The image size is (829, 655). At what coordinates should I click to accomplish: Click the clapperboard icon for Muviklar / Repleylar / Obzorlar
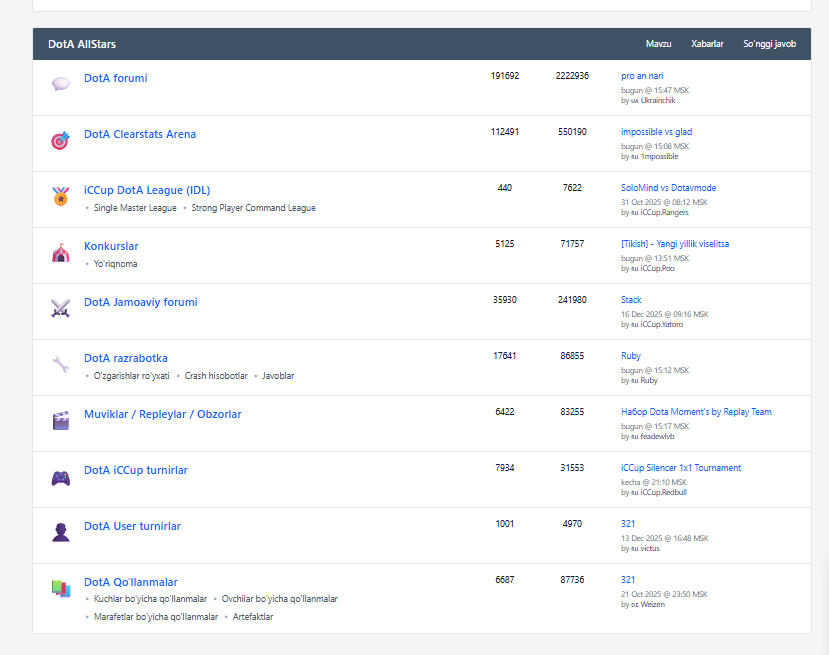(x=61, y=420)
